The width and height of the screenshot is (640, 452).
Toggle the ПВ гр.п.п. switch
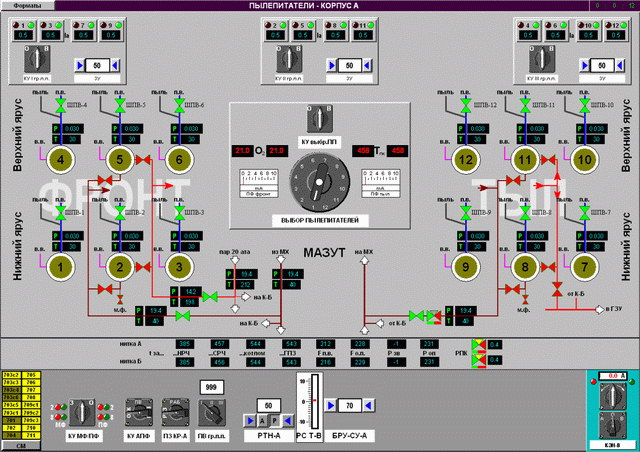click(x=212, y=412)
